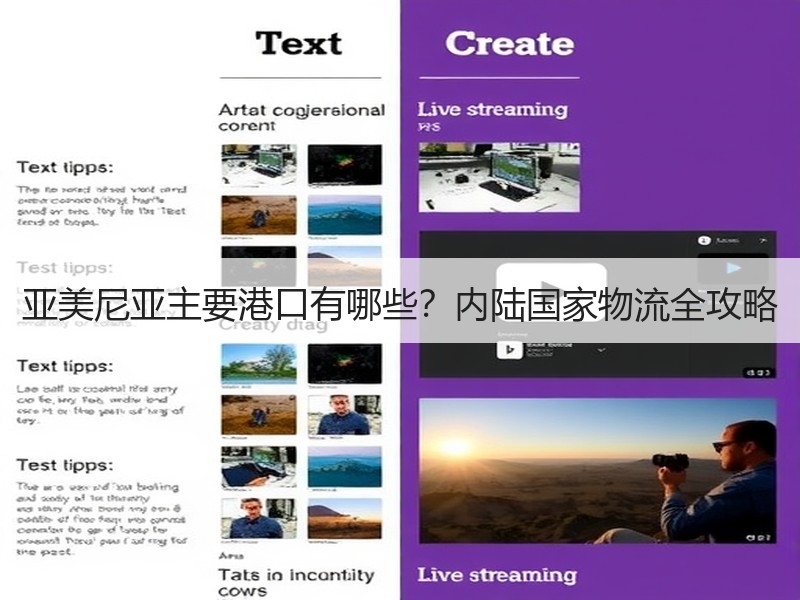
Task: Click the arrow icon at the video player's top corner
Action: coord(763,240)
